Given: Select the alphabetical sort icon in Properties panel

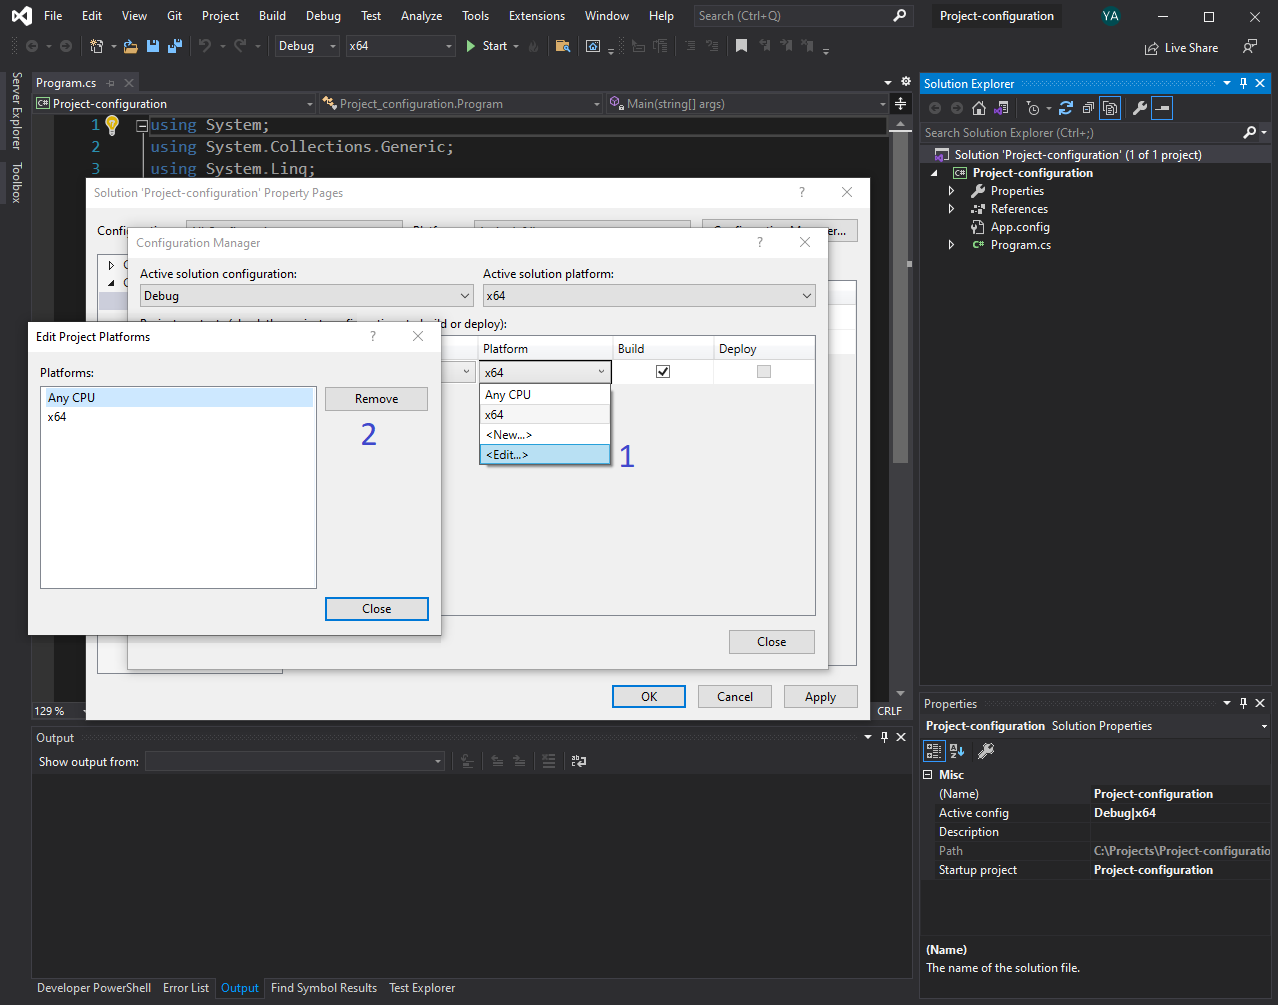Looking at the screenshot, I should (957, 751).
